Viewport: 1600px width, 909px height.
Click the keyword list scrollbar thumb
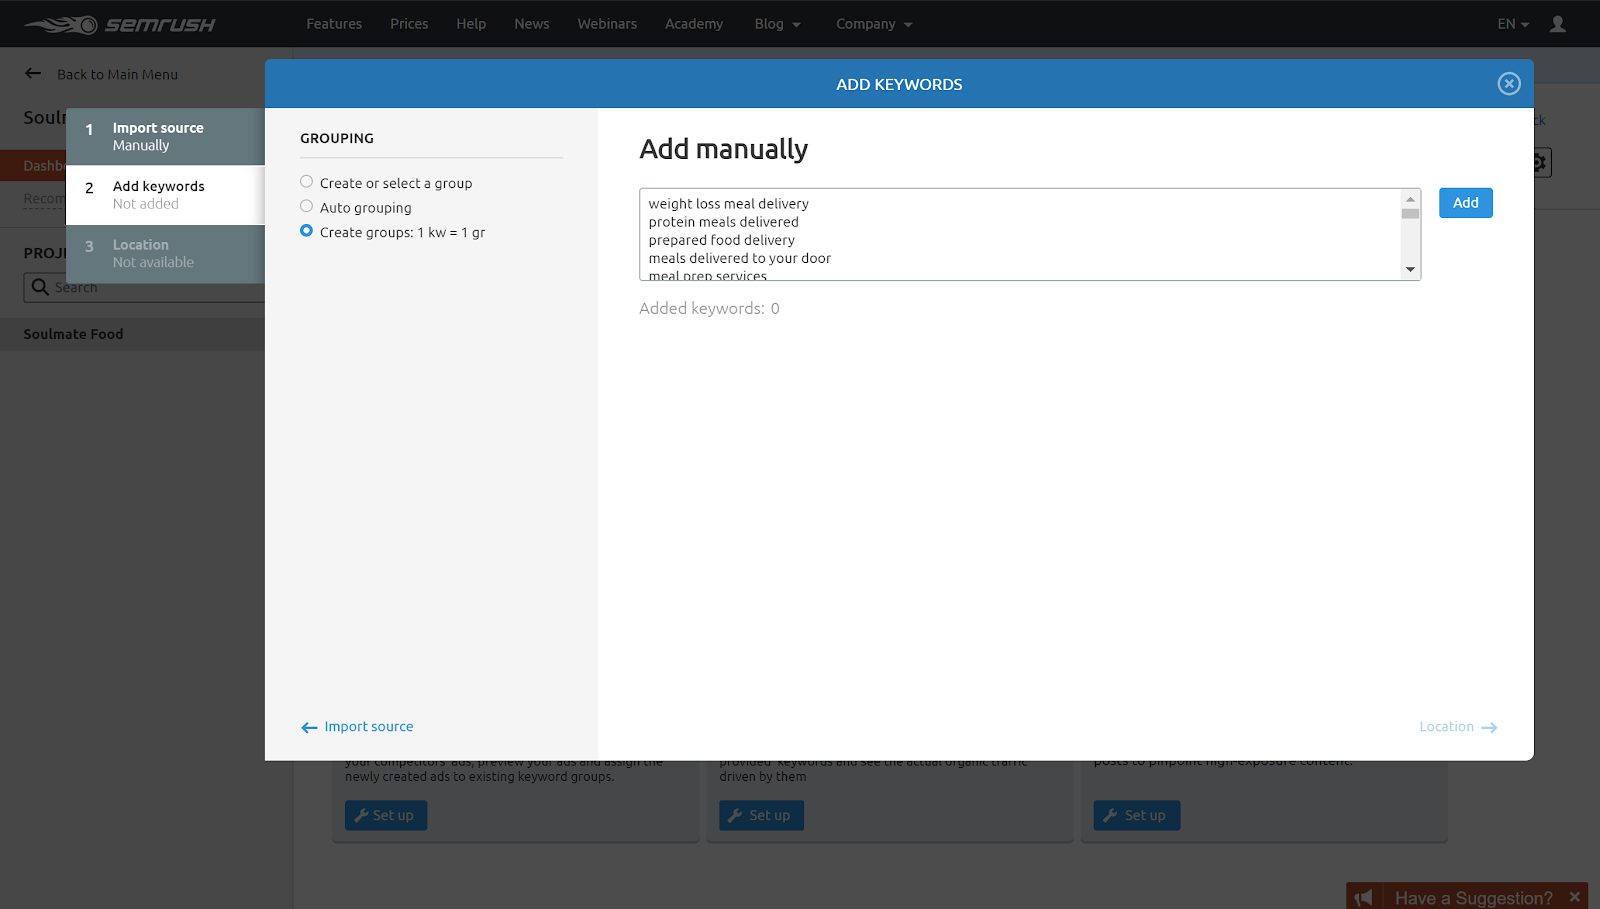click(x=1411, y=213)
